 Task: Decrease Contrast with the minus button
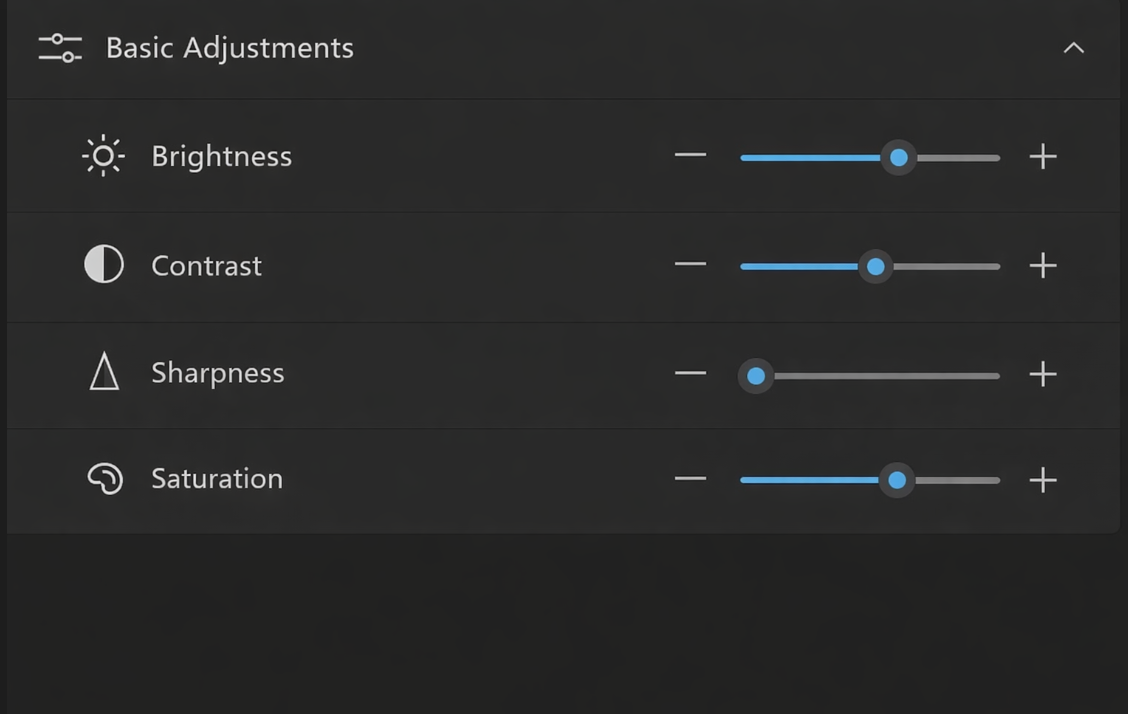point(690,265)
